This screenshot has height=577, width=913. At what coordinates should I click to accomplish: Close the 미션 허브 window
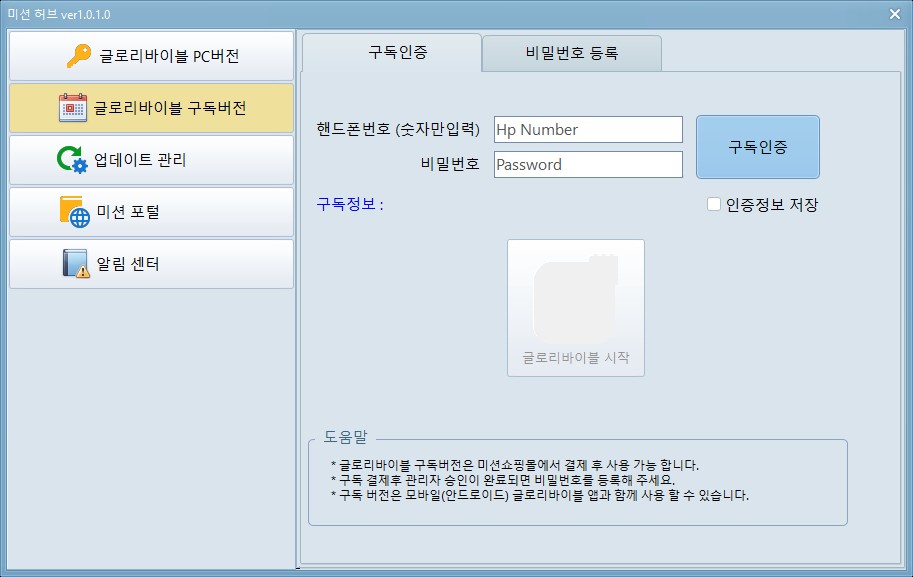click(895, 14)
